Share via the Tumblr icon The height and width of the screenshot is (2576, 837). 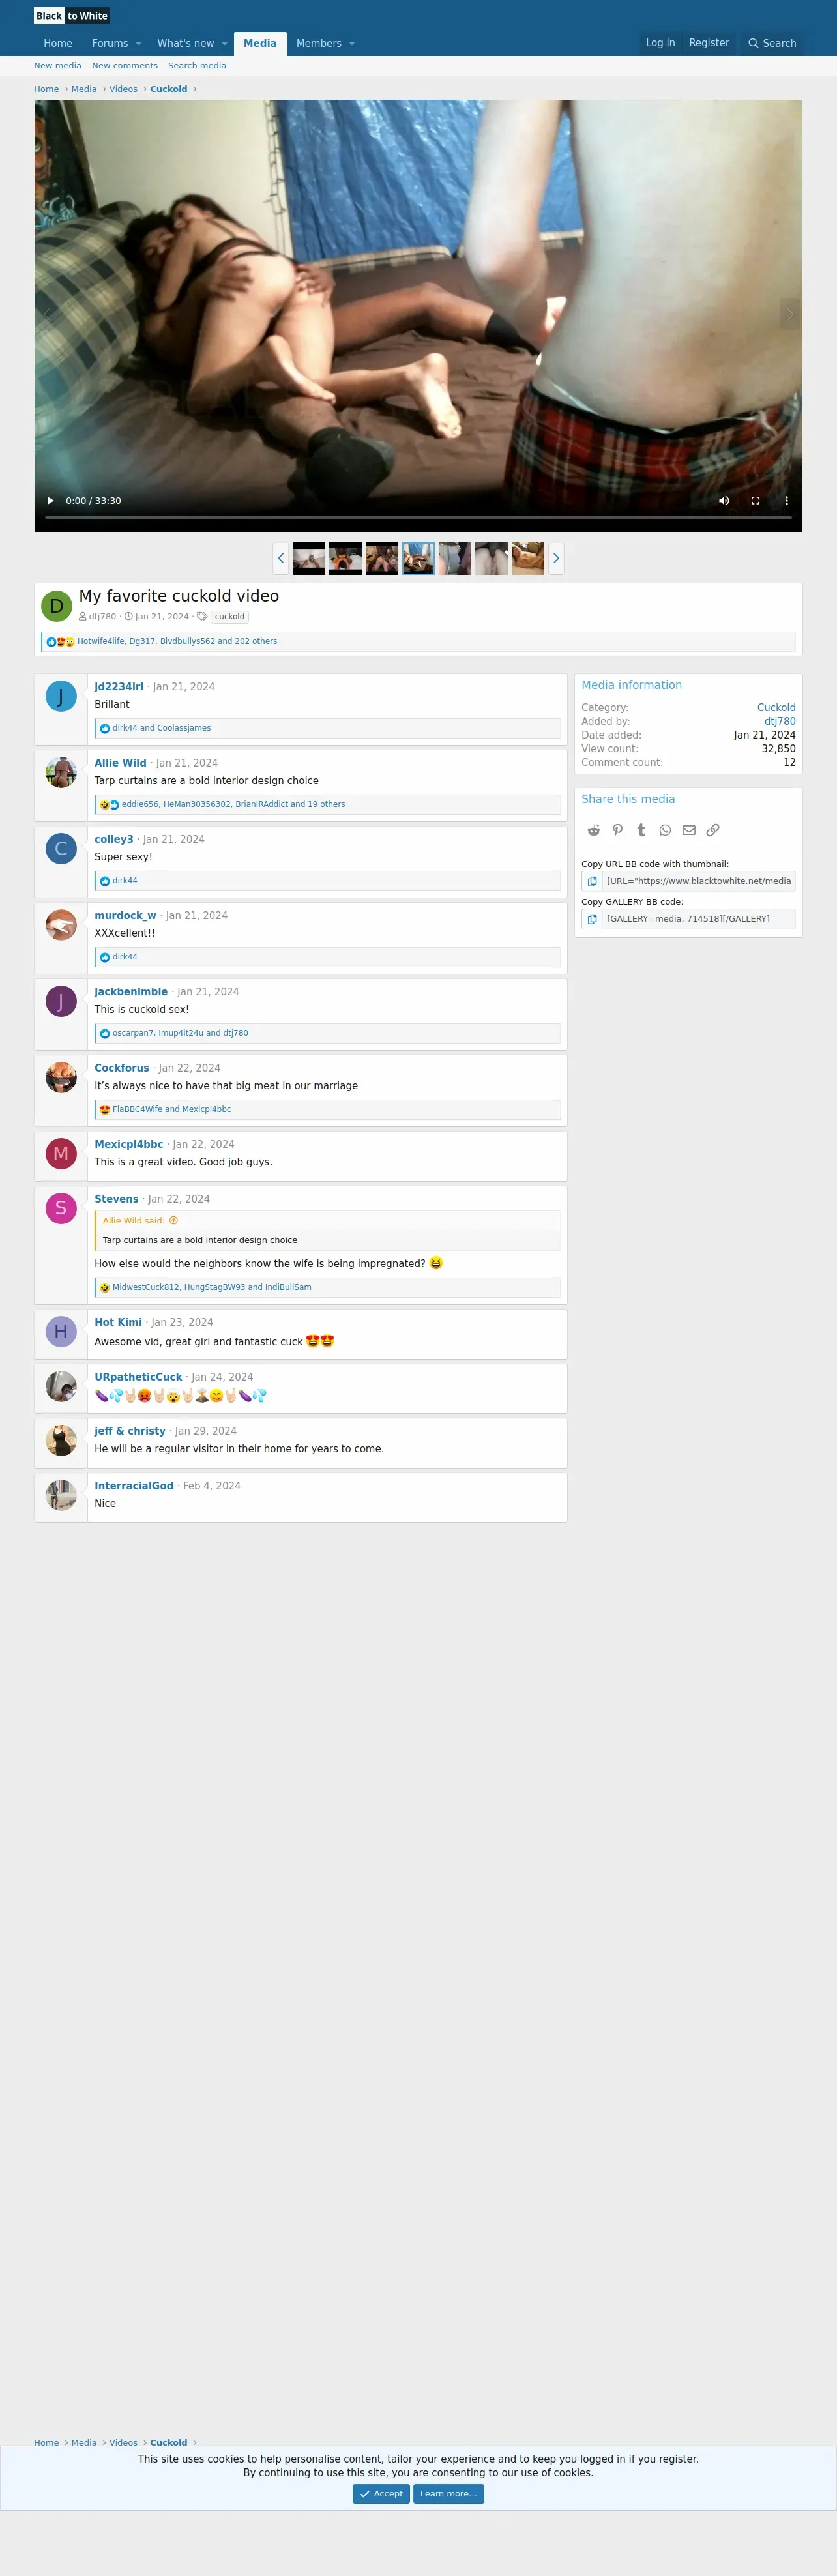tap(641, 830)
